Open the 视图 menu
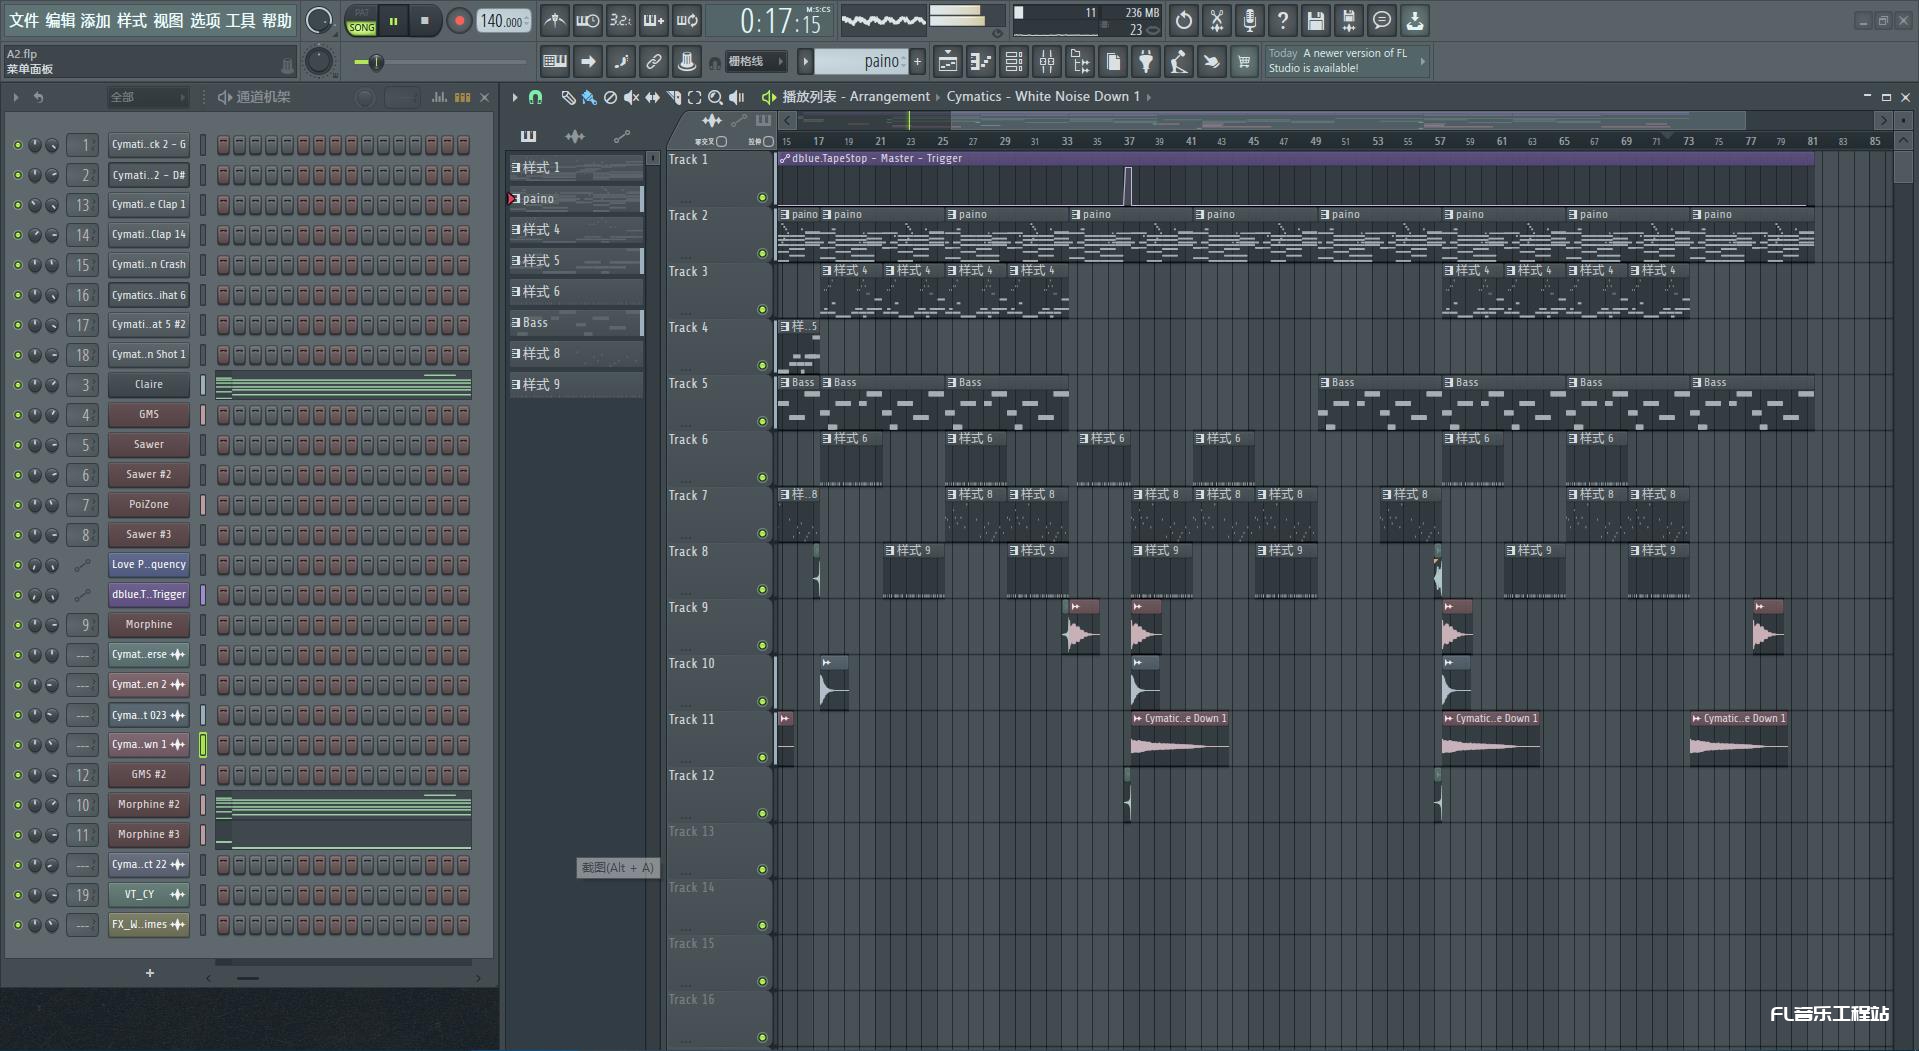The height and width of the screenshot is (1051, 1919). [168, 20]
